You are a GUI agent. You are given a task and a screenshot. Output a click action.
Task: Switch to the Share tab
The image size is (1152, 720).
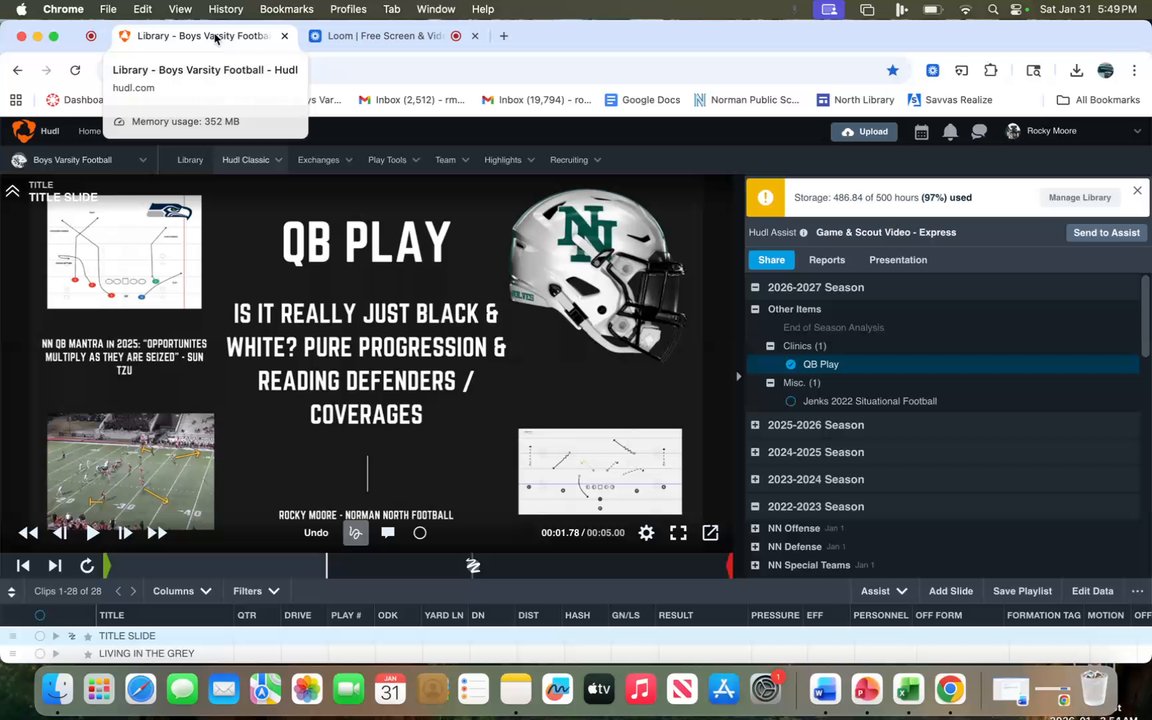pos(771,260)
